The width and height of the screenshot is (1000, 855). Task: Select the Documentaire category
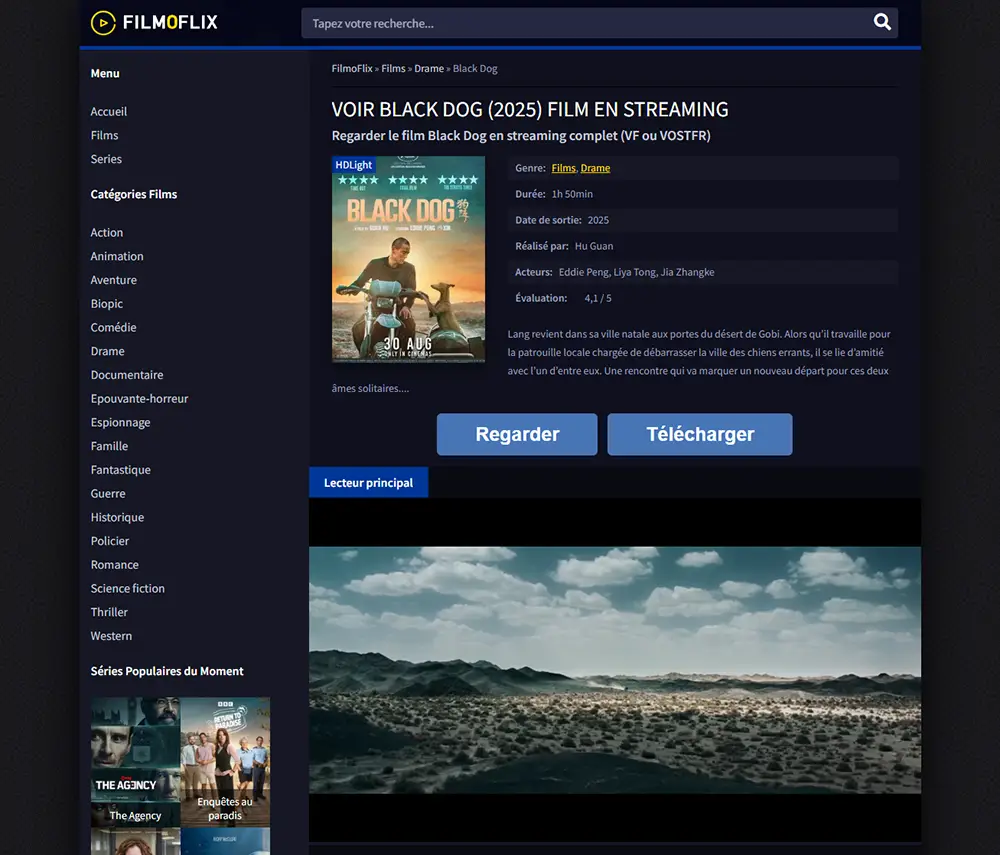[127, 375]
